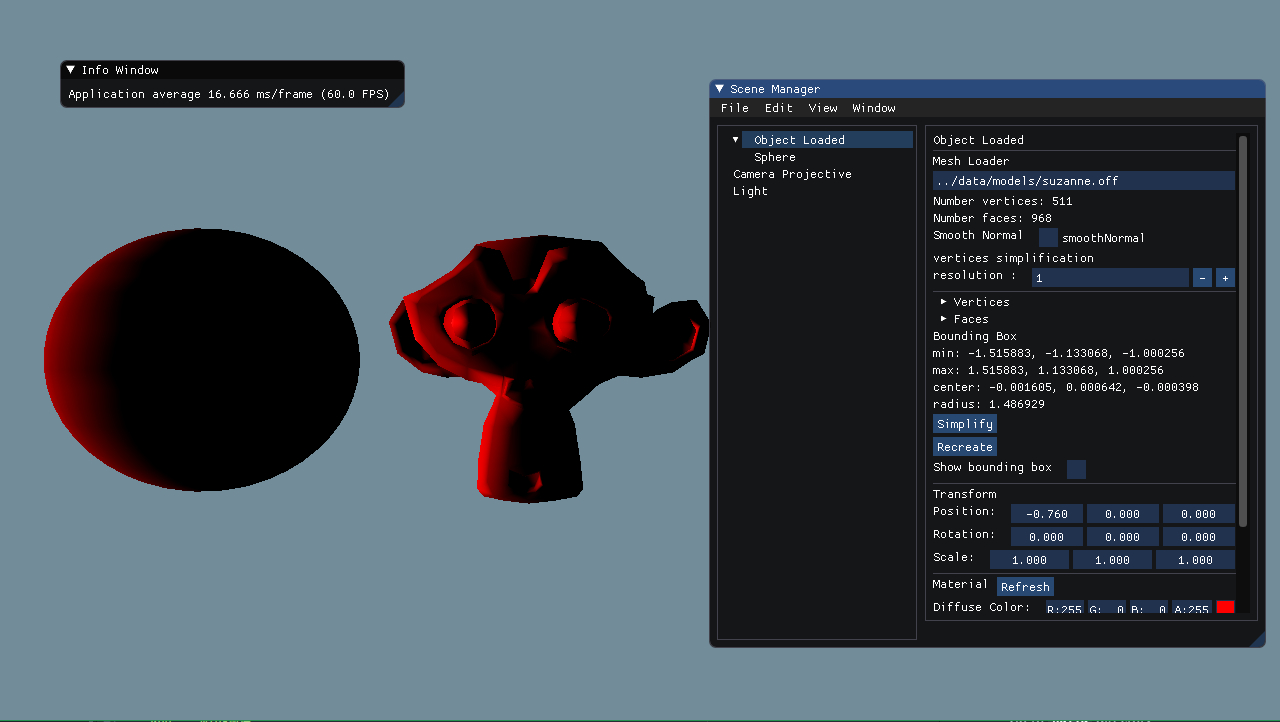
Task: Increase resolution with plus button
Action: pos(1225,277)
